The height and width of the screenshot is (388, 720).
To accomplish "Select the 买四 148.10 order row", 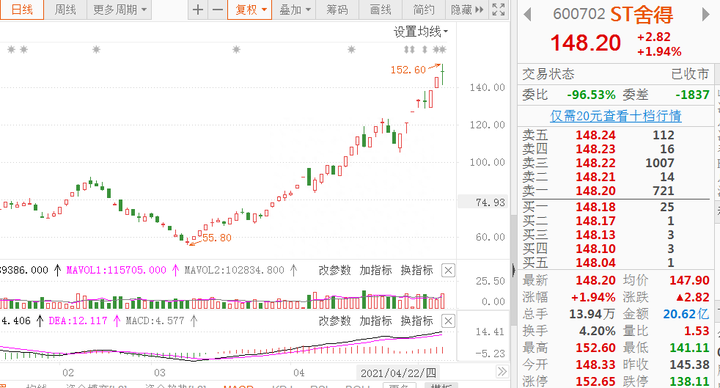I will [x=615, y=248].
